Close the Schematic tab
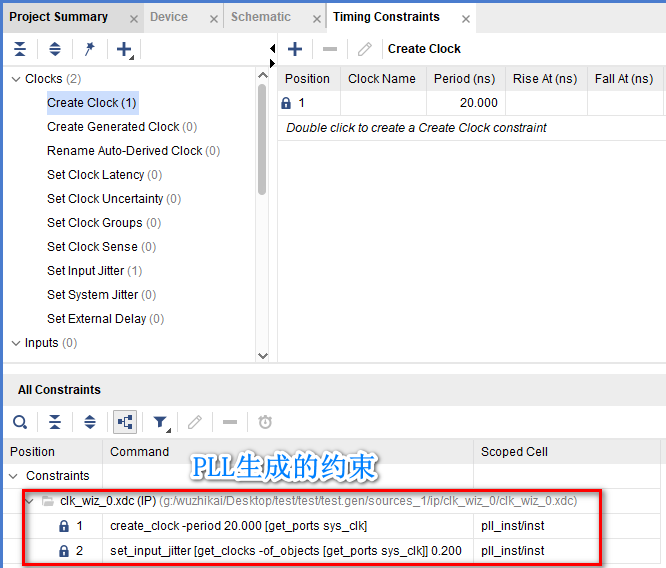The width and height of the screenshot is (666, 568). (316, 19)
